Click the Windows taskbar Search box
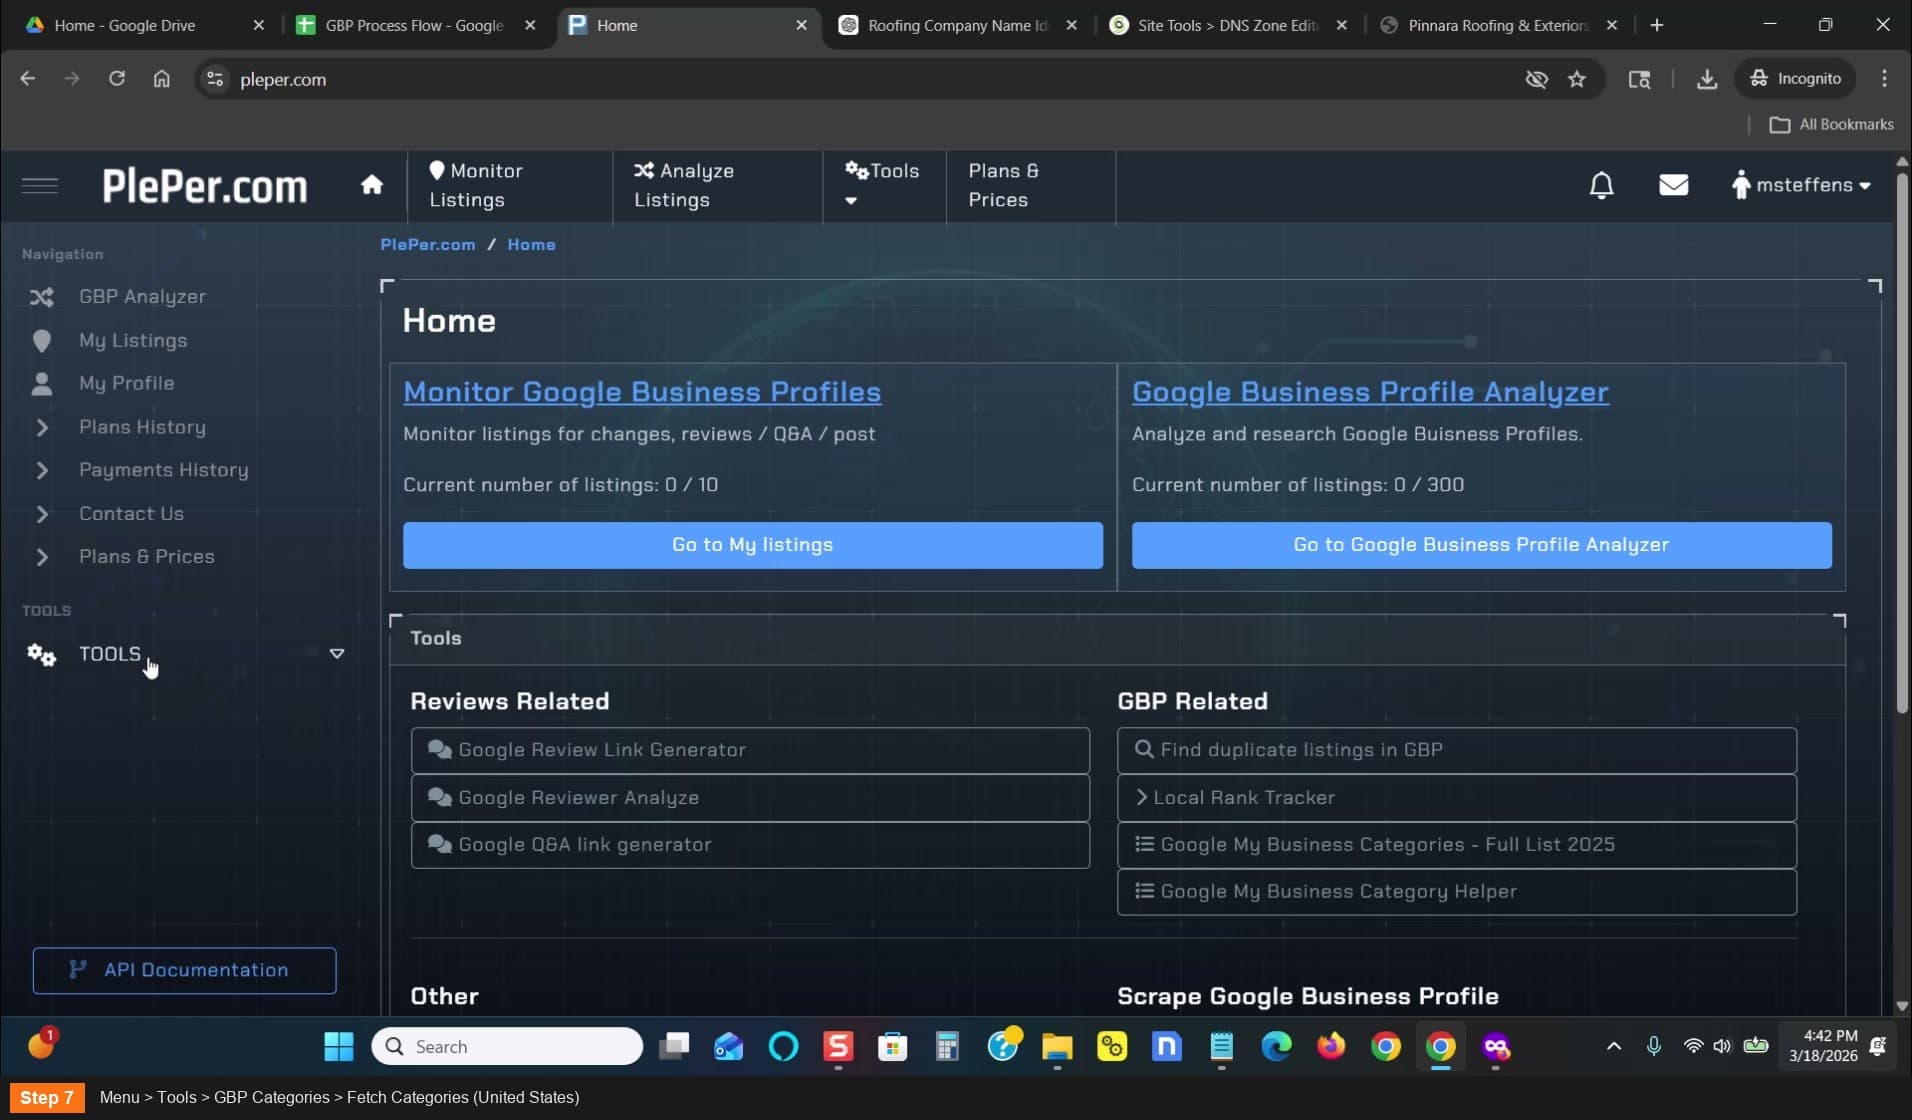1912x1120 pixels. (x=507, y=1047)
